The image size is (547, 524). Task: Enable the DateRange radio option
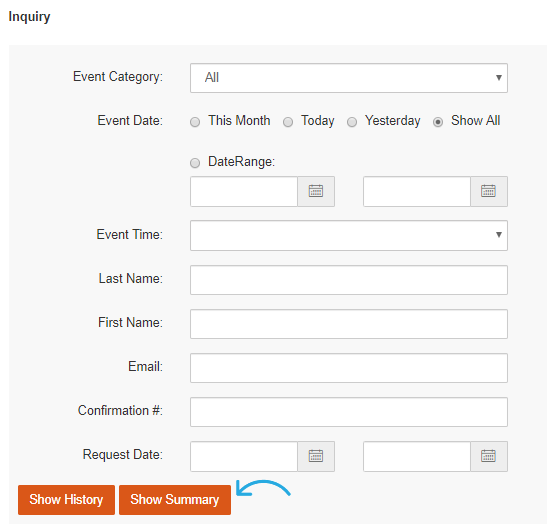[195, 163]
